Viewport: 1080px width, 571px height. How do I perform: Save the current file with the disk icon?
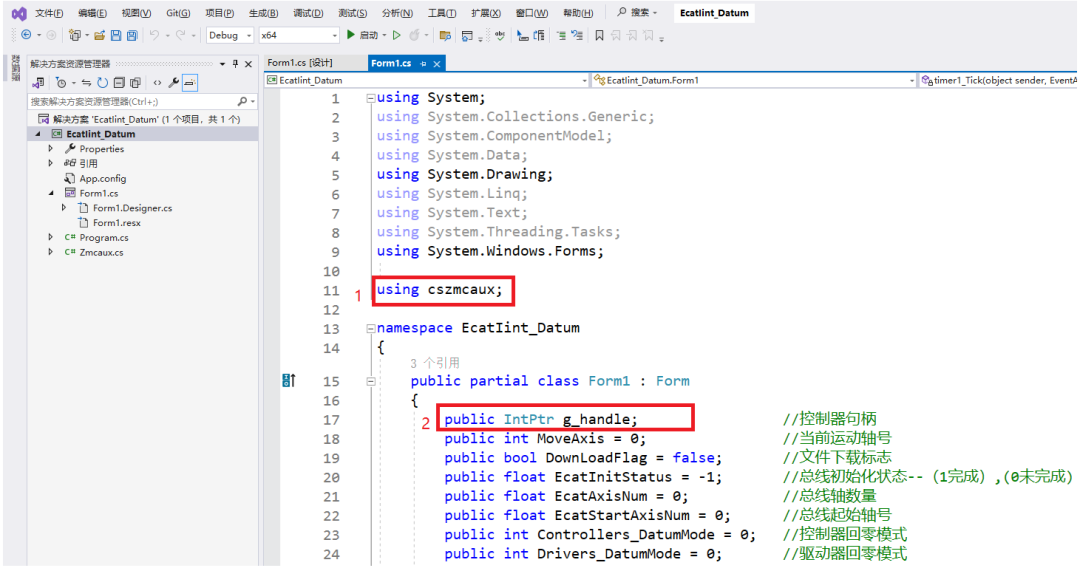click(x=116, y=35)
